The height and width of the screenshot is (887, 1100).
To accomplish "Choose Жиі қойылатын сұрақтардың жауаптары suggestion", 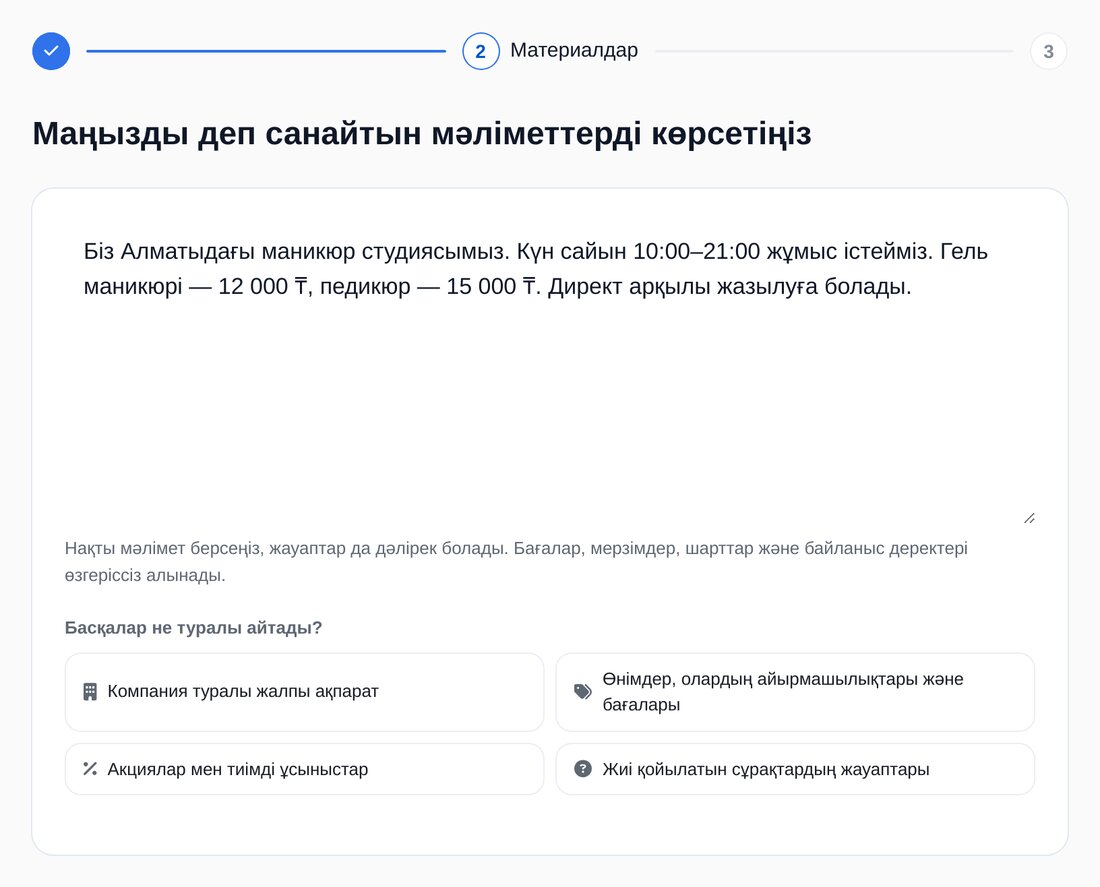I will [795, 769].
